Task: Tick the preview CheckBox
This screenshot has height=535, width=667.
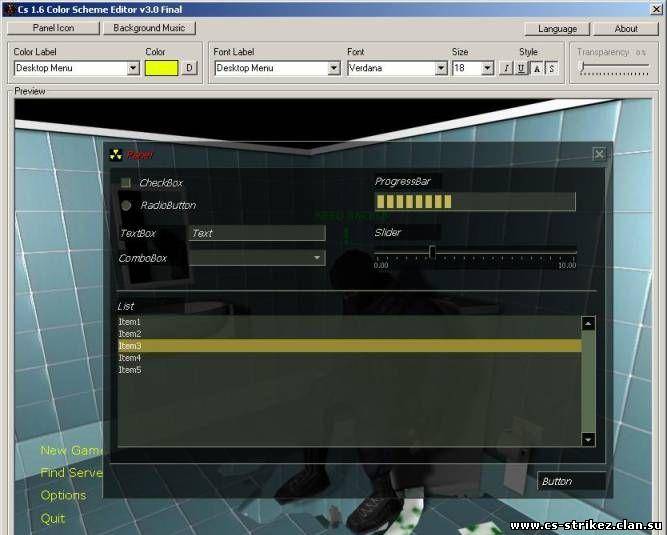Action: pyautogui.click(x=126, y=183)
